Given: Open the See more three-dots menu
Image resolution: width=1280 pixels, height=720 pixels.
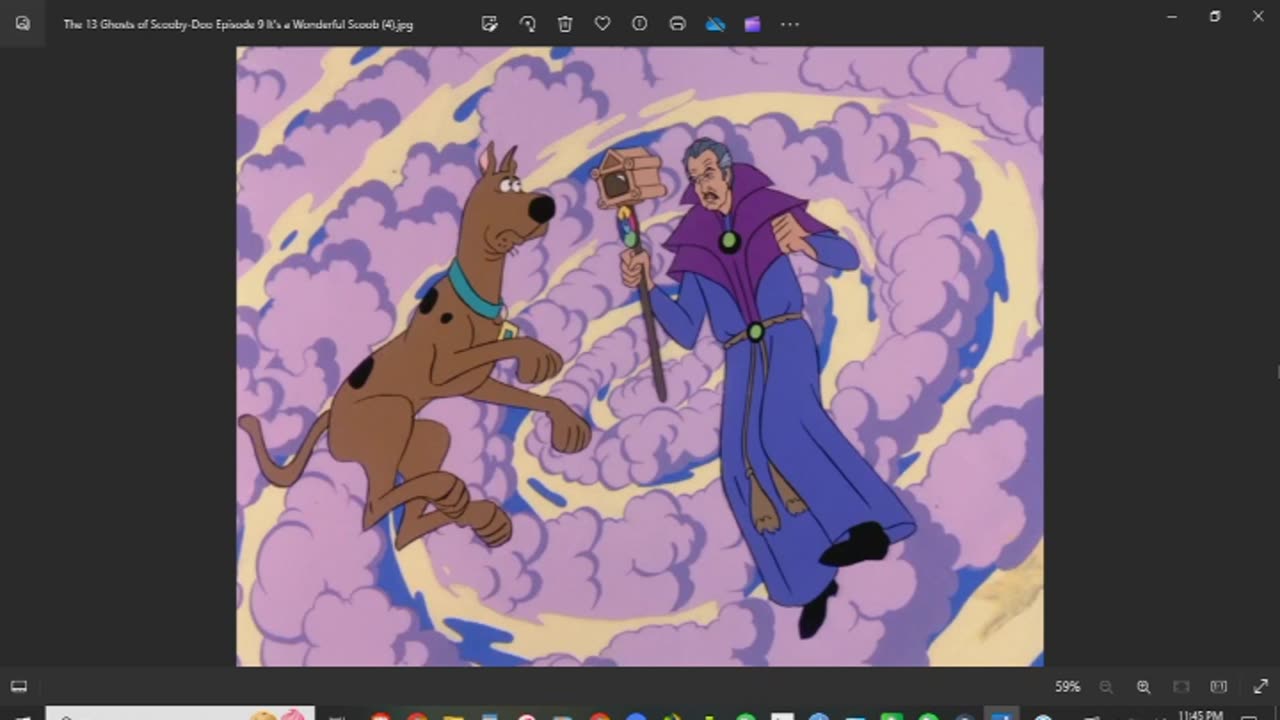Looking at the screenshot, I should [x=790, y=24].
